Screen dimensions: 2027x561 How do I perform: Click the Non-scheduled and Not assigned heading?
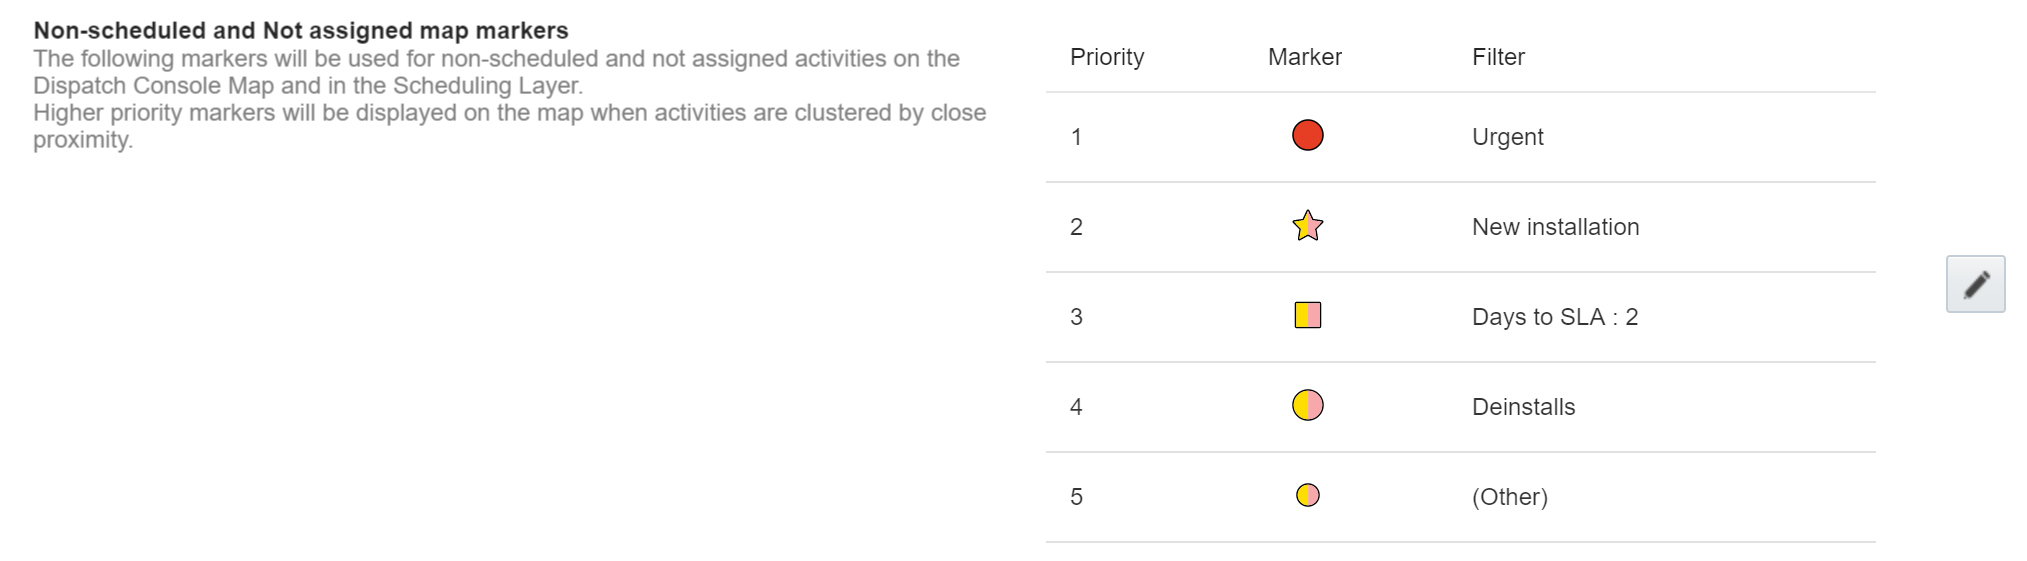(x=301, y=31)
